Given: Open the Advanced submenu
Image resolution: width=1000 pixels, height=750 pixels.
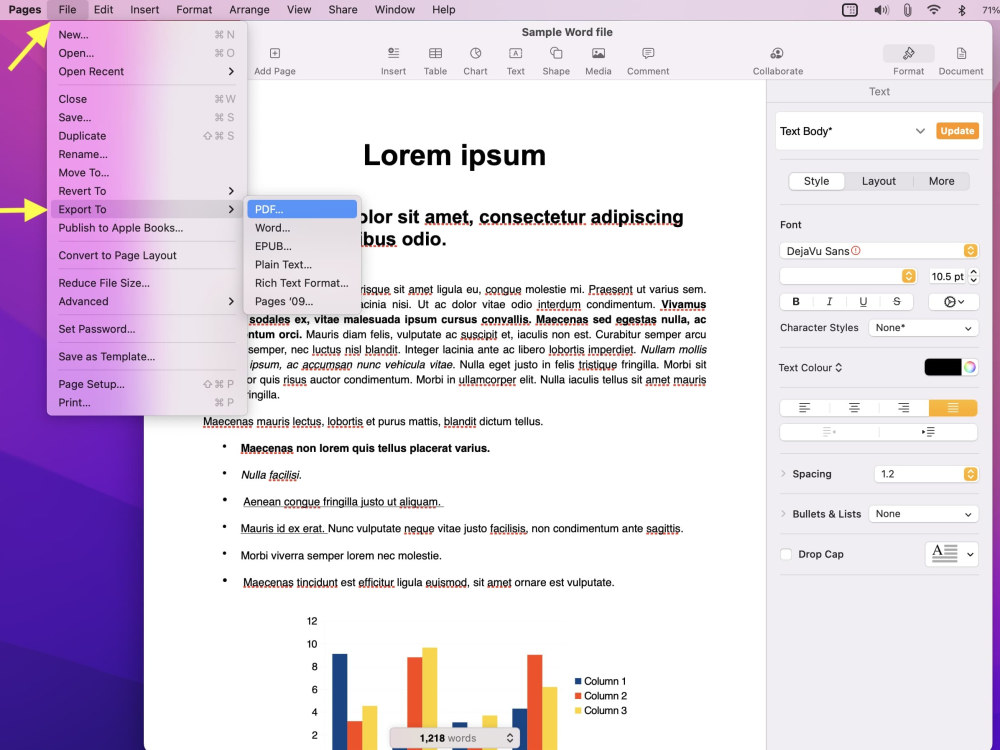Looking at the screenshot, I should point(147,302).
